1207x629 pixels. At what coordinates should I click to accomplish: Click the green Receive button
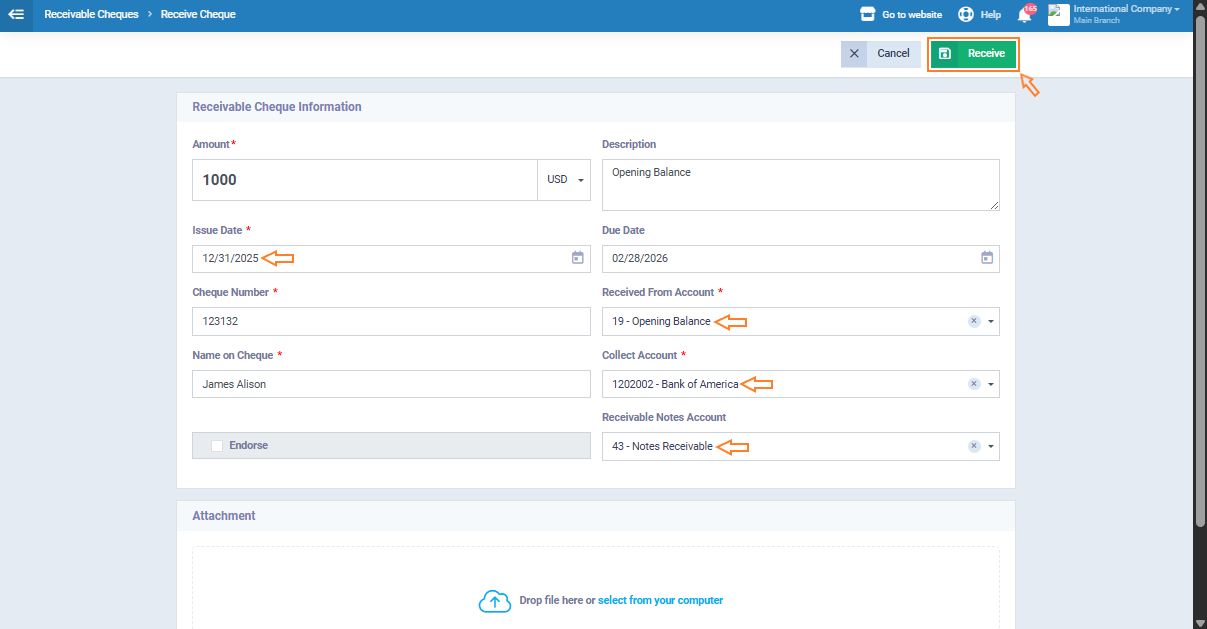coord(973,54)
